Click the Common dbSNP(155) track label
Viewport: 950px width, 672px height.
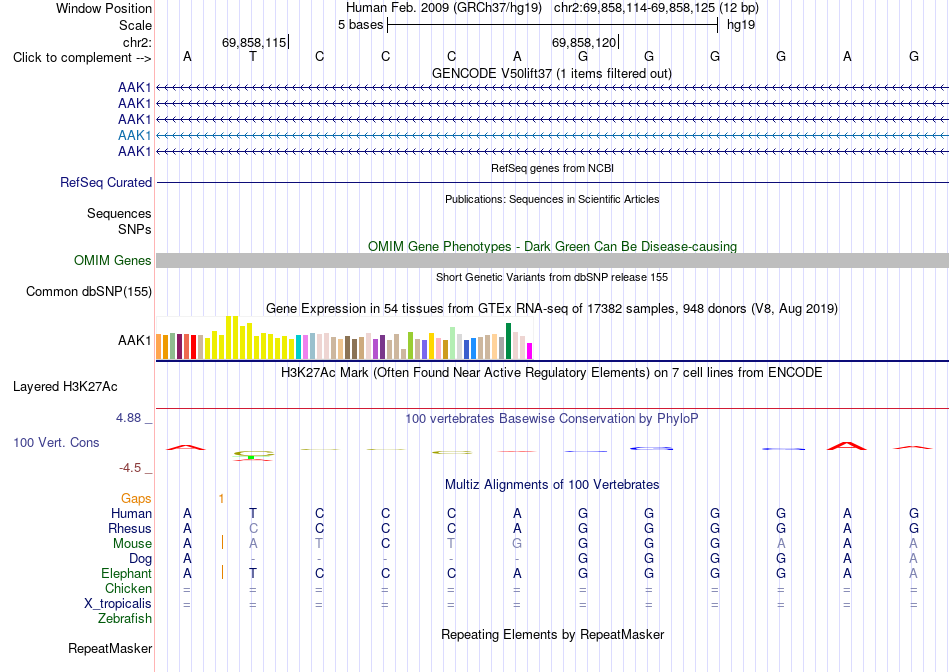[89, 291]
